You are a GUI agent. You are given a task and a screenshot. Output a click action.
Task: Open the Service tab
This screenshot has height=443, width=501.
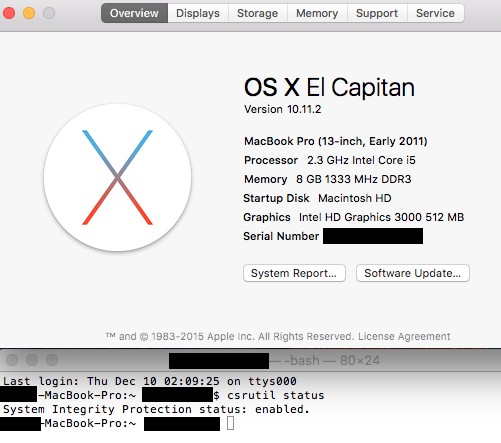435,13
